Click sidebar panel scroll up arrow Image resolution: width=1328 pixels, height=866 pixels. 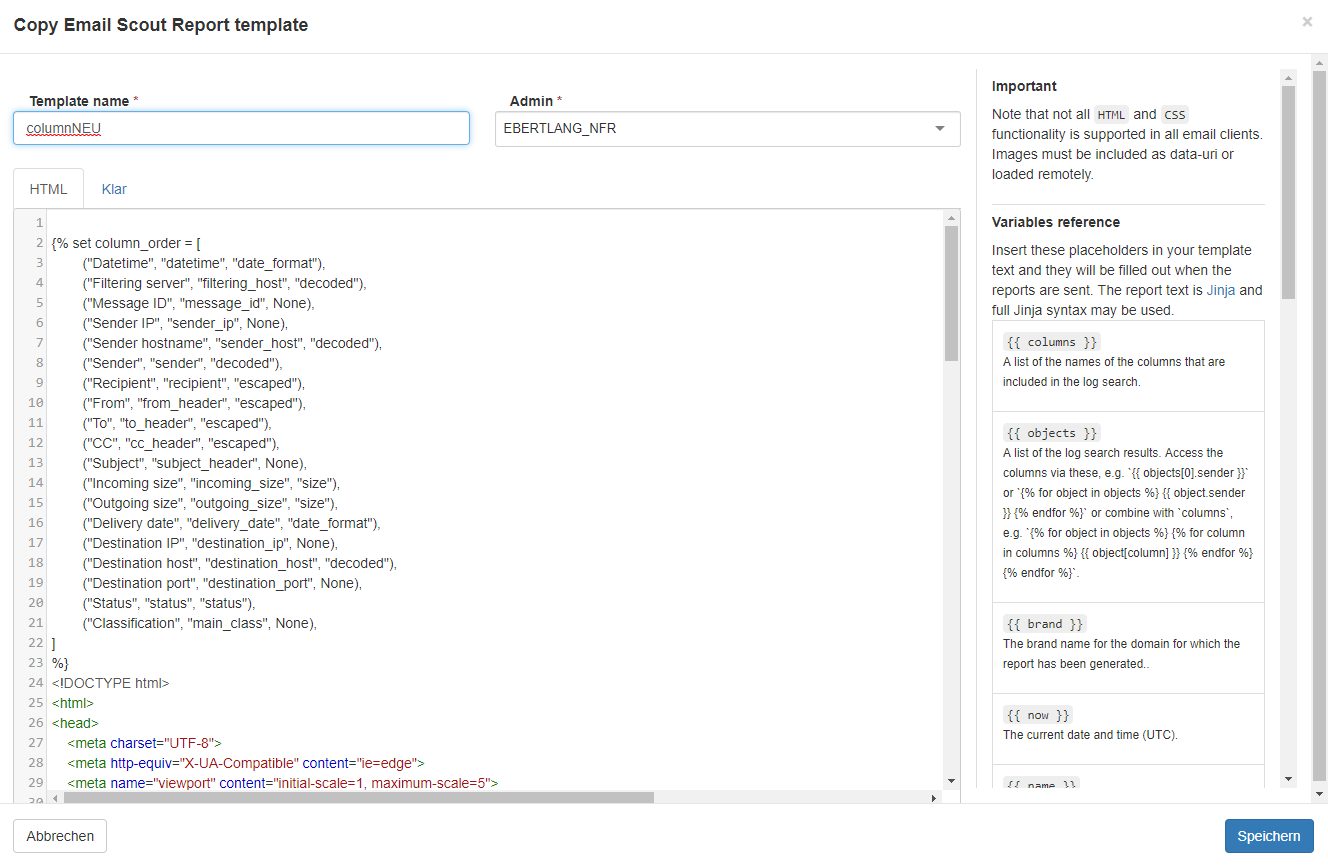tap(1288, 77)
